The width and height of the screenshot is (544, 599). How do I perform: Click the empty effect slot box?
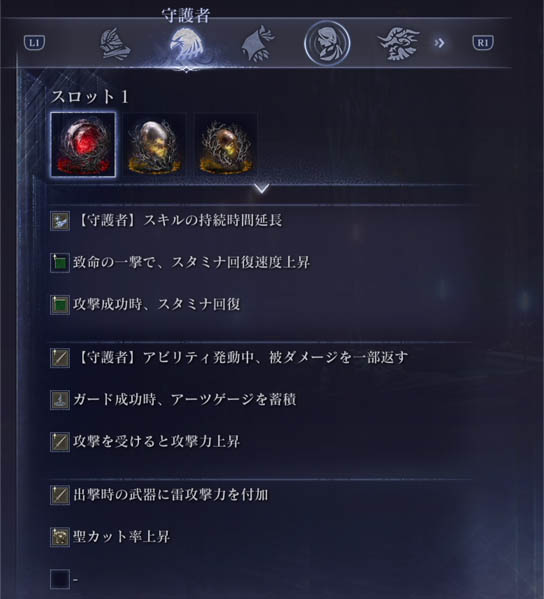(60, 580)
